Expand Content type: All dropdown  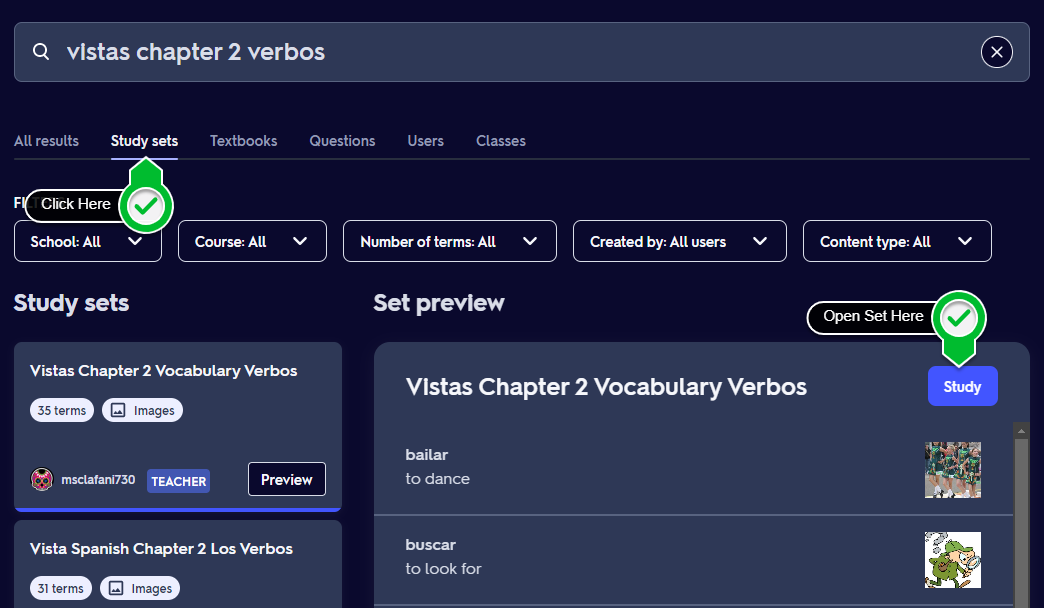point(896,242)
